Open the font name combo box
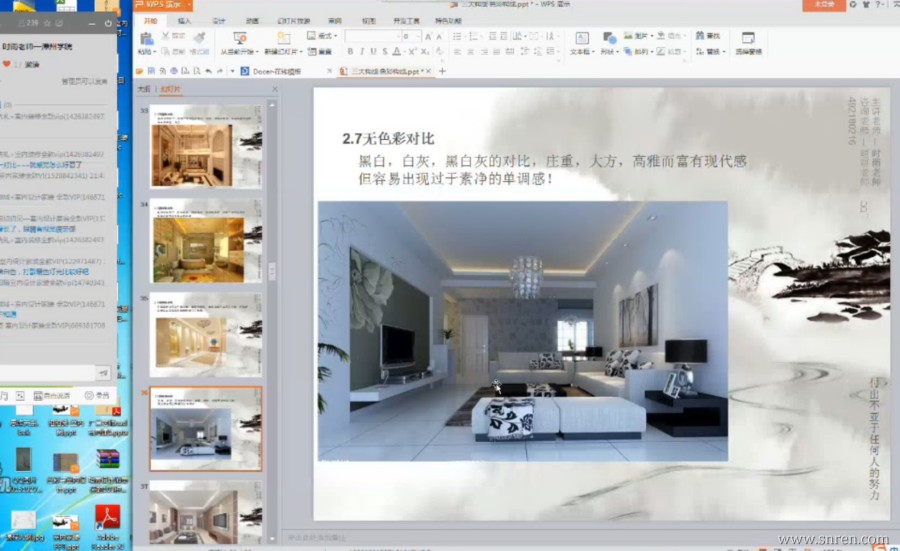Viewport: 900px width, 551px height. tap(373, 36)
